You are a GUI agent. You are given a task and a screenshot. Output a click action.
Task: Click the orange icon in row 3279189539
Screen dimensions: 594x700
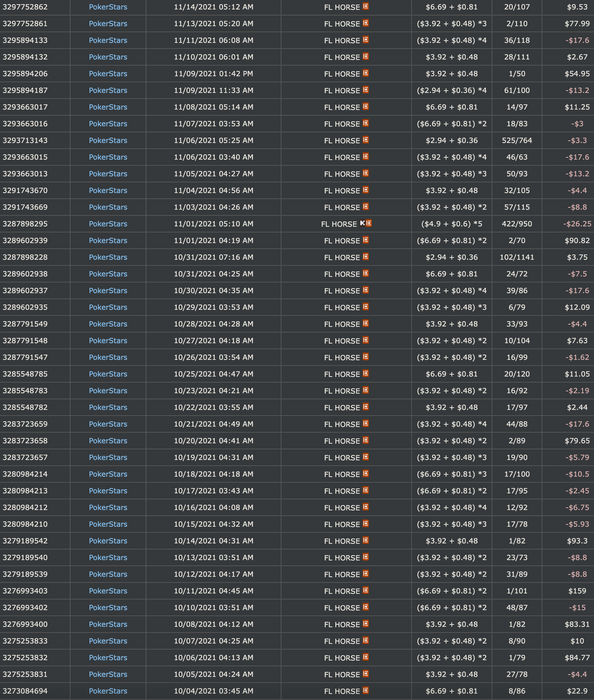click(366, 574)
